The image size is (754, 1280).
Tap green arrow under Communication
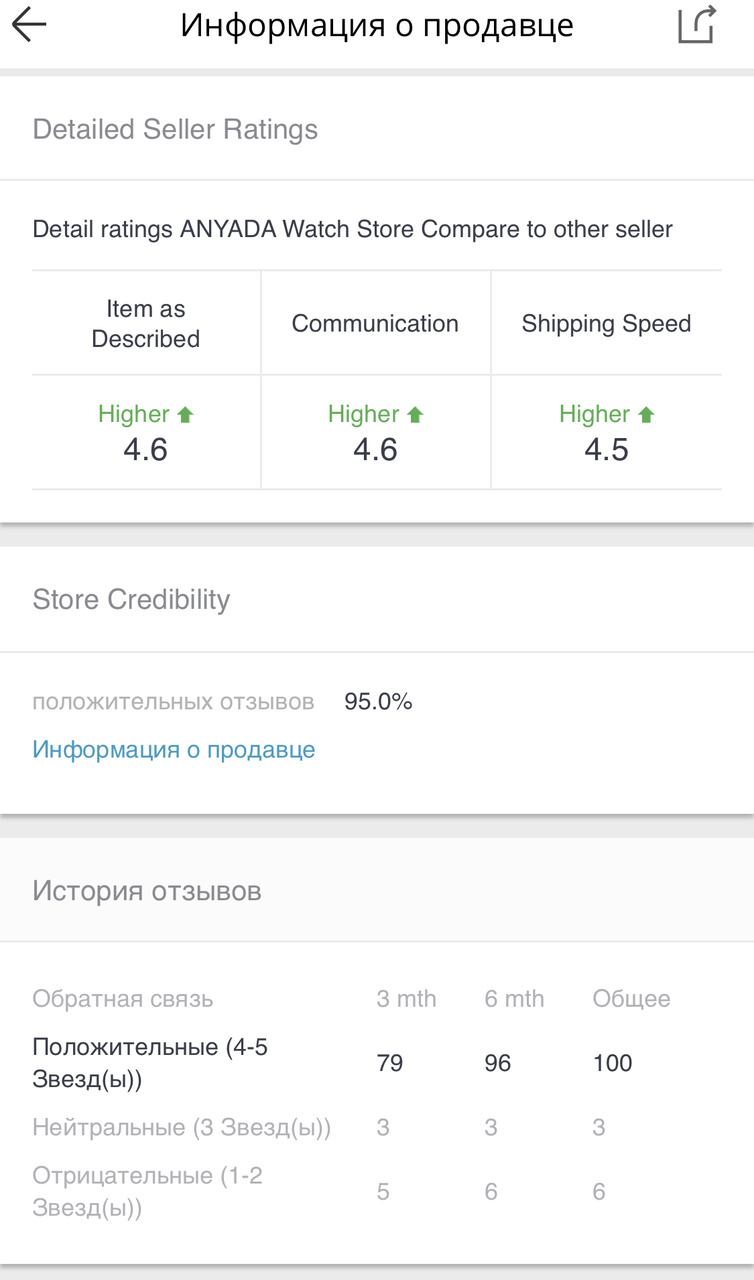click(416, 414)
